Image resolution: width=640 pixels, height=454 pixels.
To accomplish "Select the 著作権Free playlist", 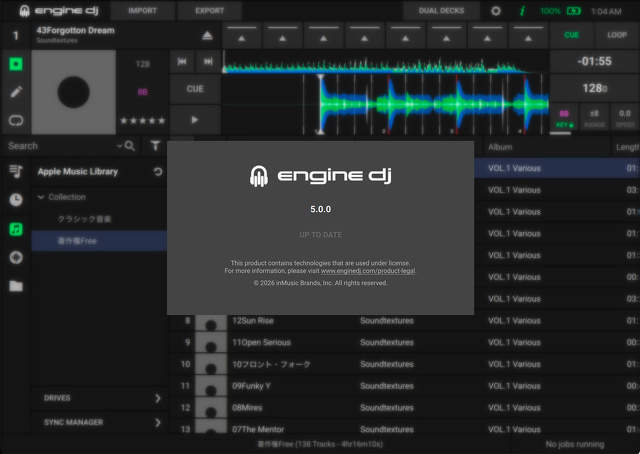I will [x=99, y=241].
